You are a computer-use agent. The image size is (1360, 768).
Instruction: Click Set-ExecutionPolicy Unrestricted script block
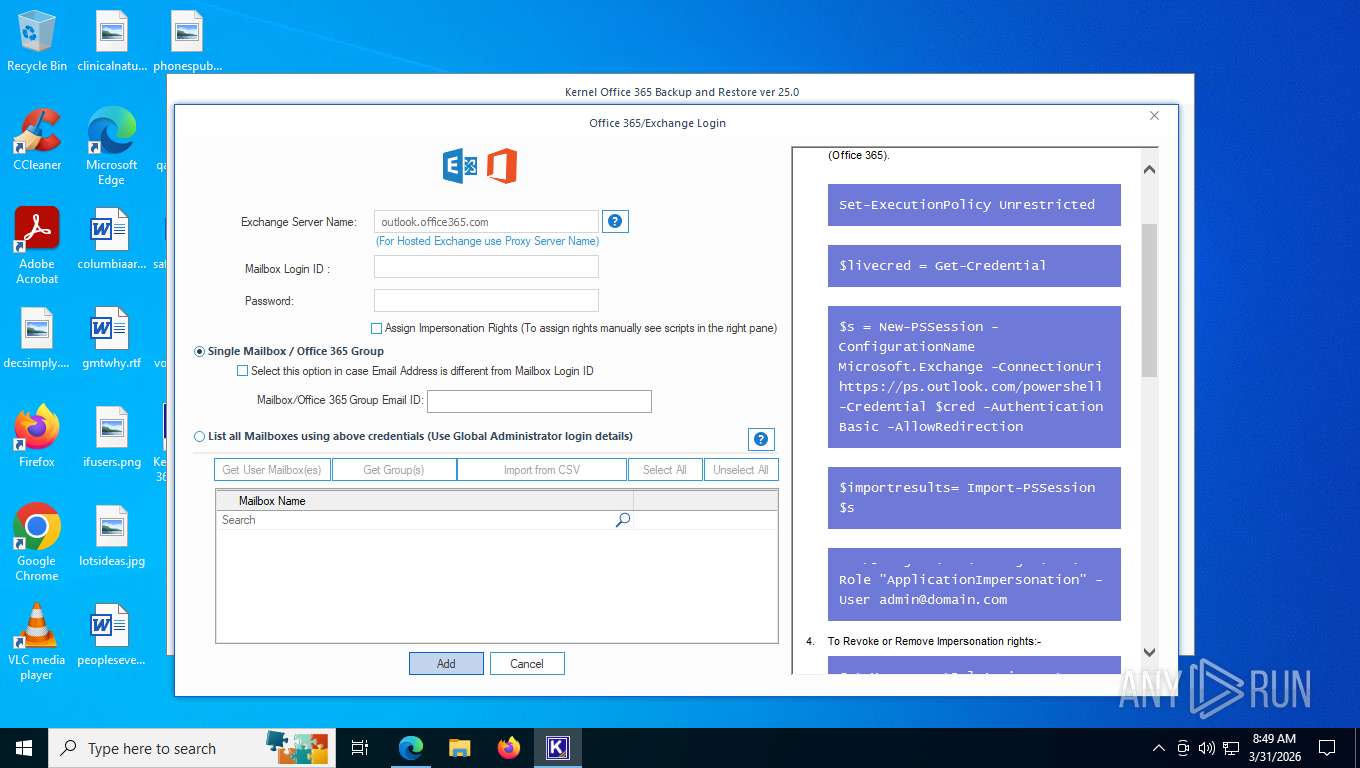[x=974, y=205]
